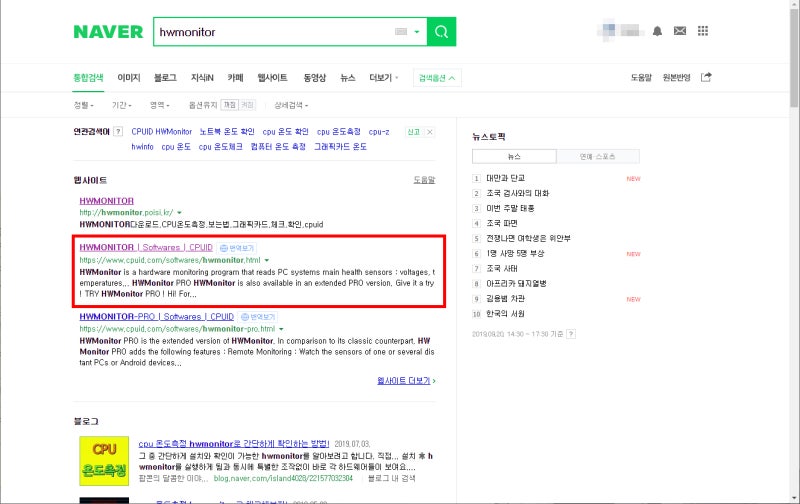Open the Naver services grid icon
800x504 pixels.
pyautogui.click(x=703, y=31)
